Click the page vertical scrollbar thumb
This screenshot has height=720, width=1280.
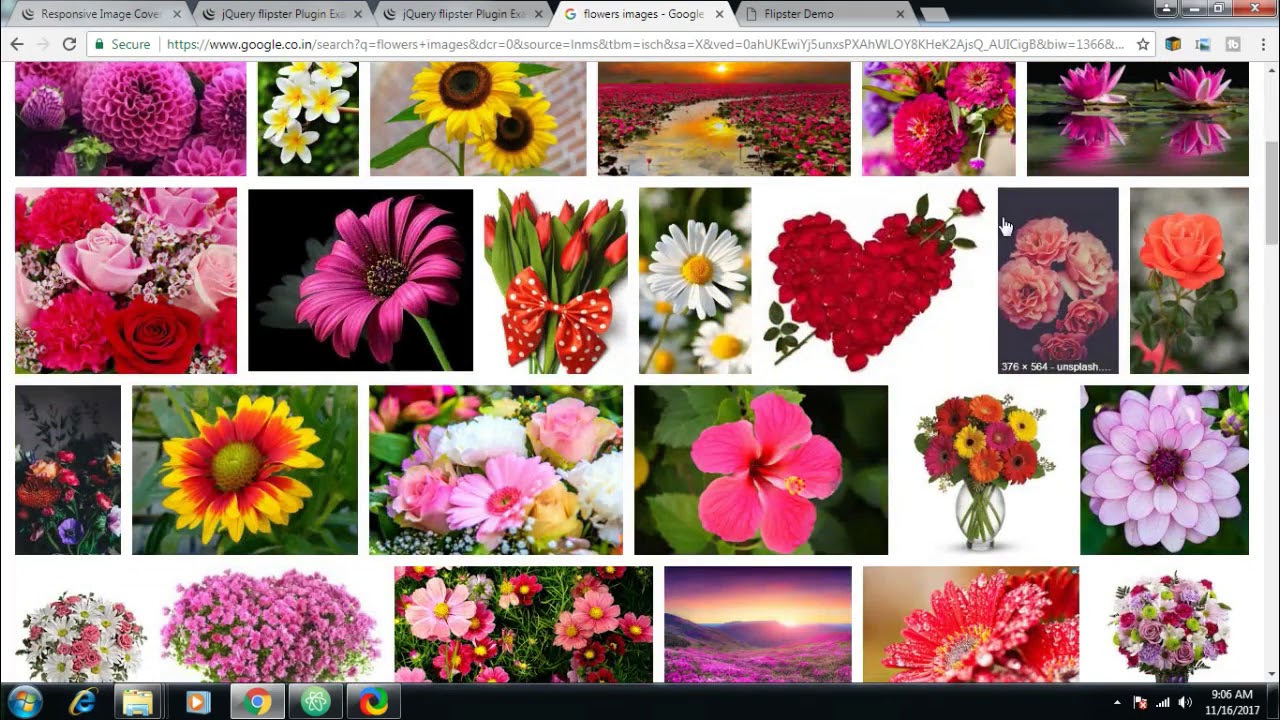(x=1271, y=190)
